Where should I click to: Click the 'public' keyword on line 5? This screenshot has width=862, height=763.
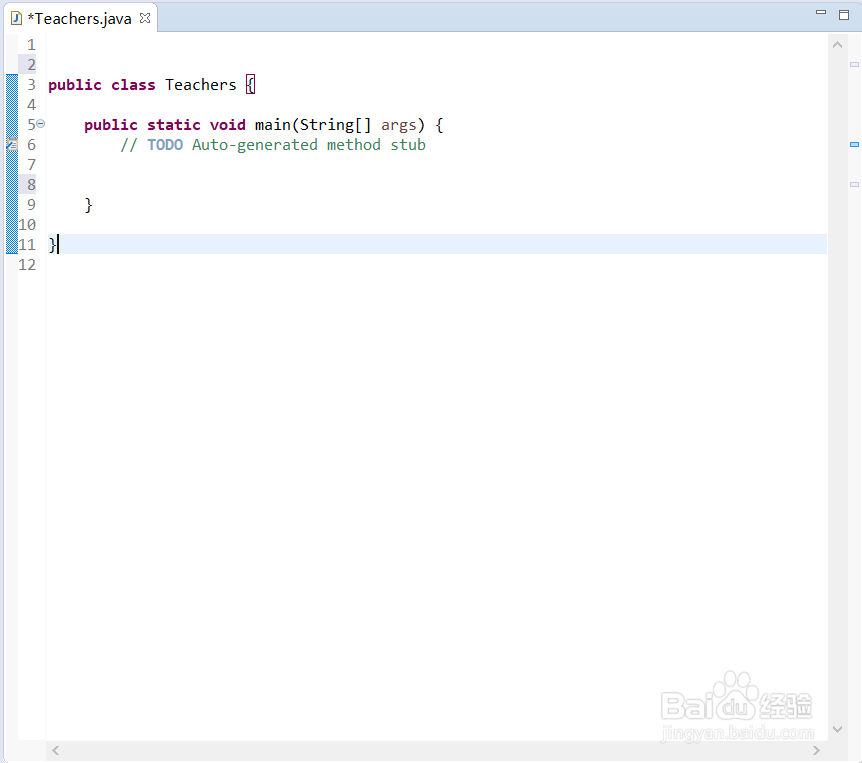coord(110,125)
